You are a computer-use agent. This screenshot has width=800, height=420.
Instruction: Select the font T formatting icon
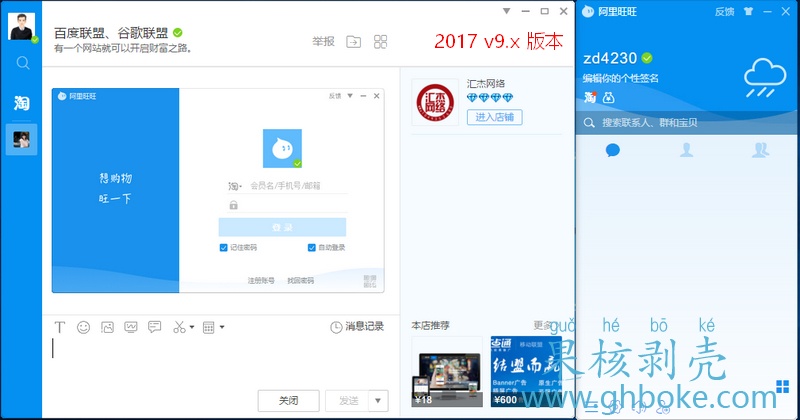pyautogui.click(x=60, y=327)
